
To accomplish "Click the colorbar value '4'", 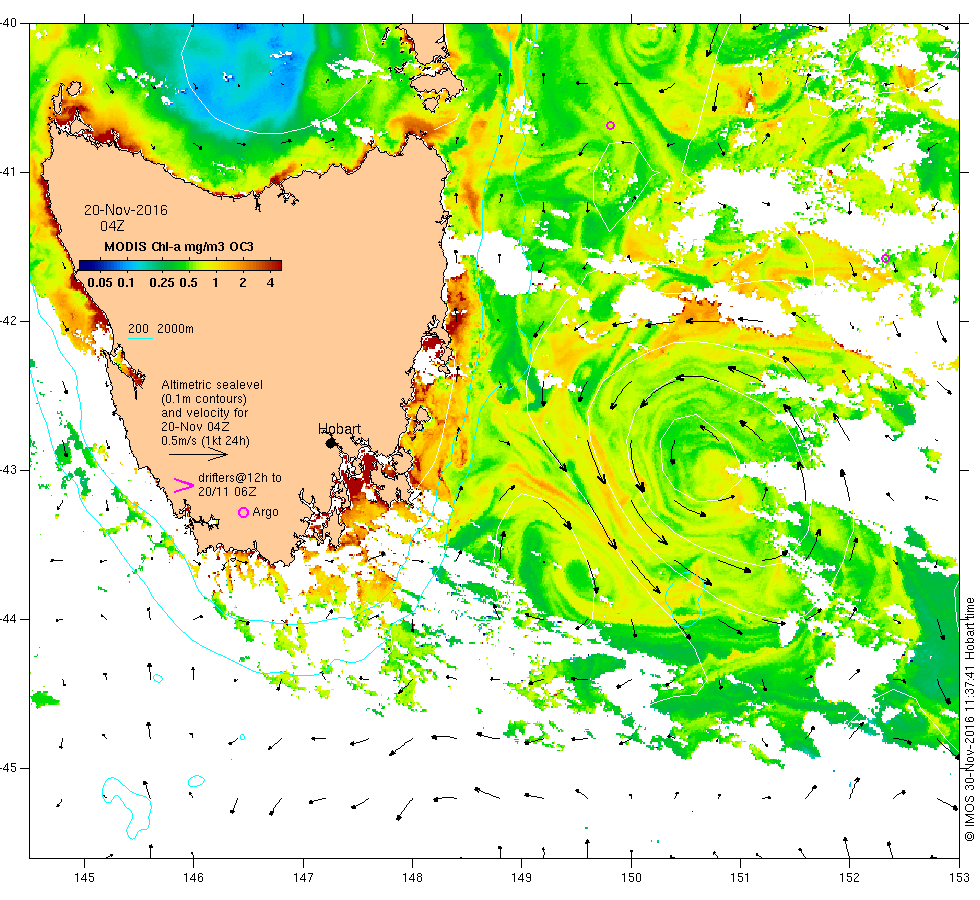I will pyautogui.click(x=270, y=282).
